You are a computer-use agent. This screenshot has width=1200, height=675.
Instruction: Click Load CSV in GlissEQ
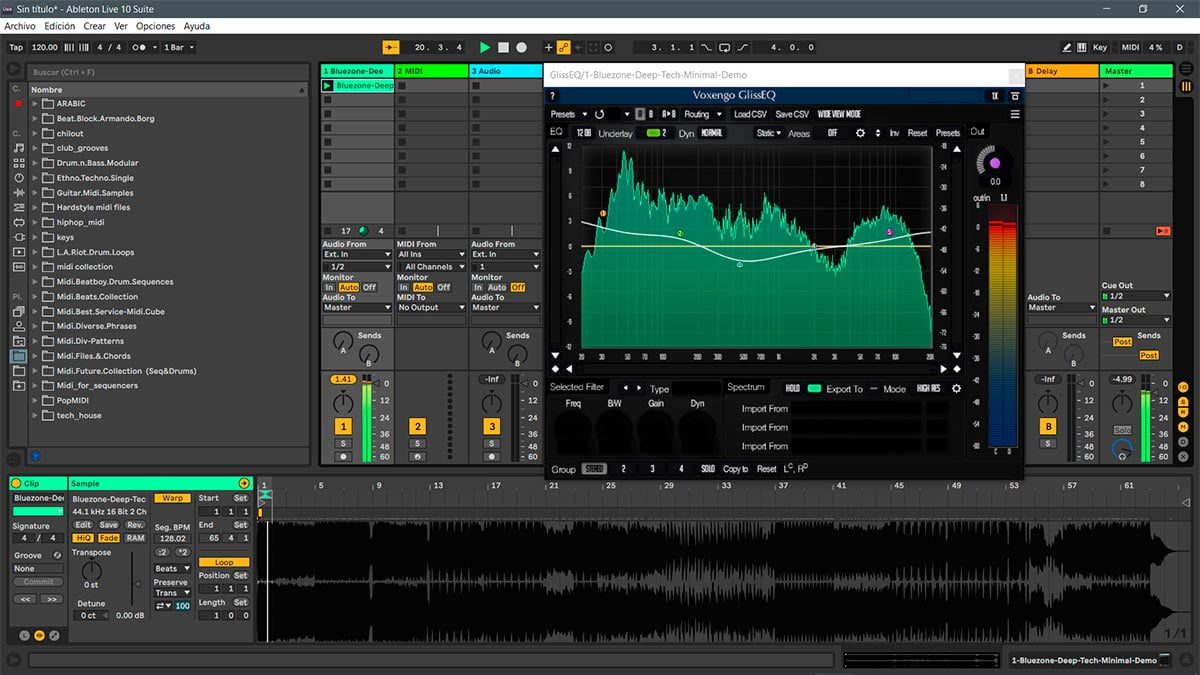pyautogui.click(x=750, y=114)
